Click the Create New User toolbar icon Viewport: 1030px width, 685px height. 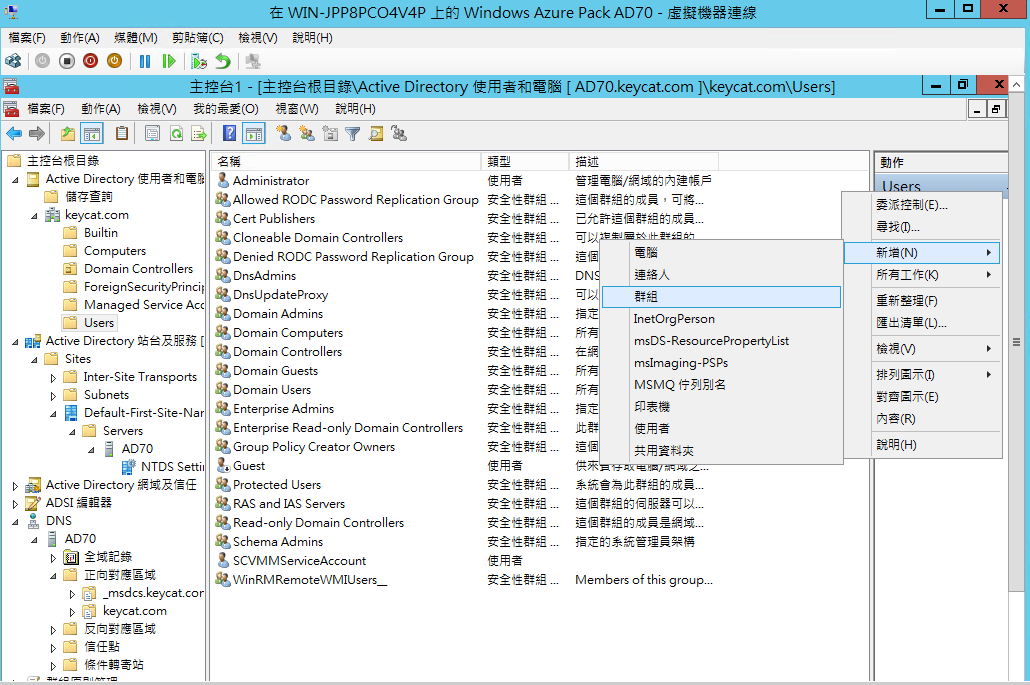[x=284, y=134]
